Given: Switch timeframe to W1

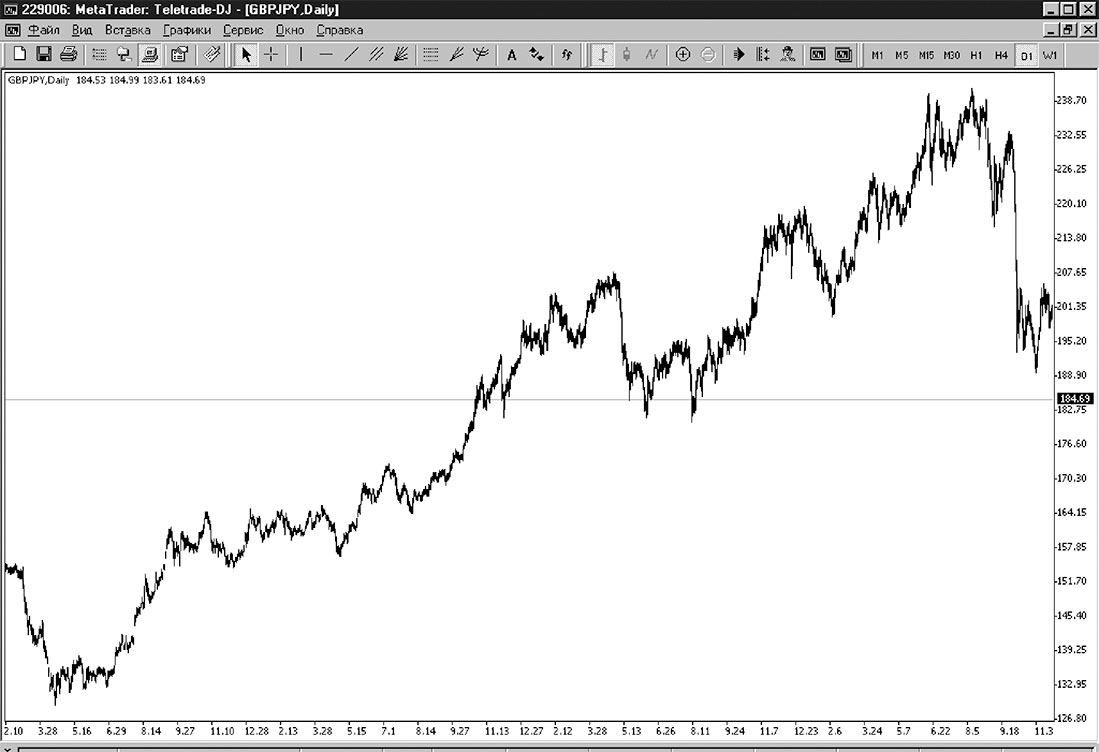Looking at the screenshot, I should point(1050,55).
